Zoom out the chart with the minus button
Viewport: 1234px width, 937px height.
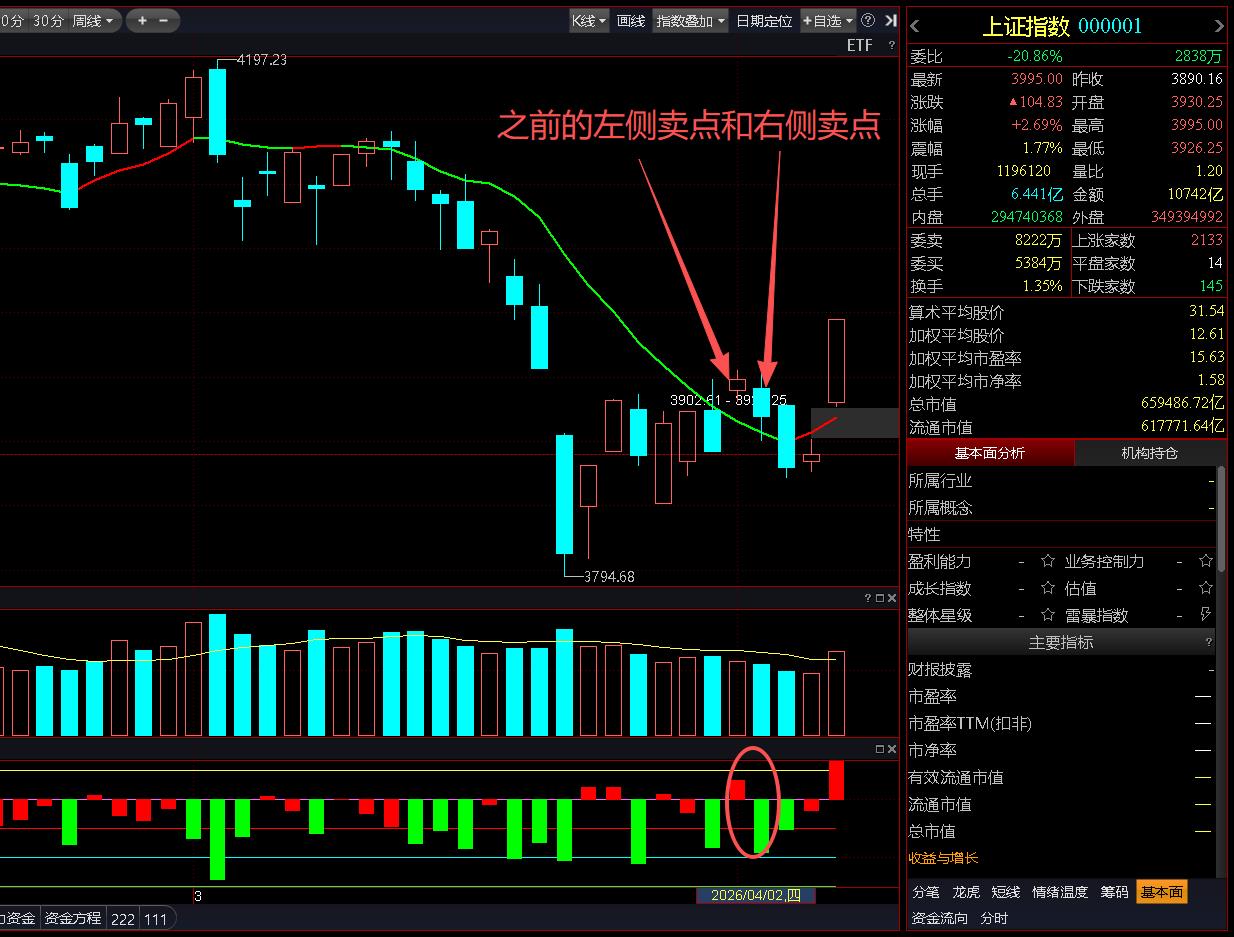(163, 20)
